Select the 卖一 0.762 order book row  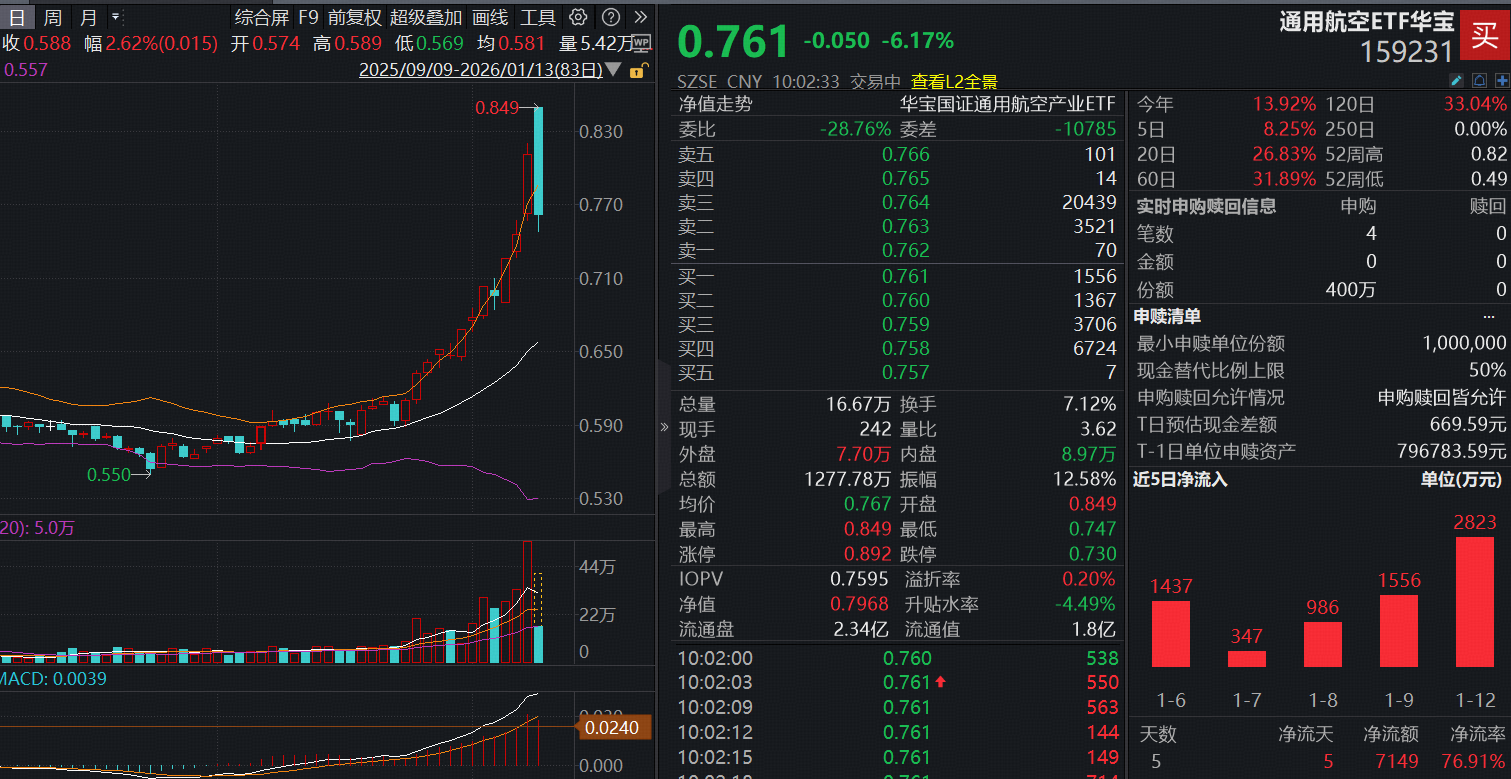890,251
